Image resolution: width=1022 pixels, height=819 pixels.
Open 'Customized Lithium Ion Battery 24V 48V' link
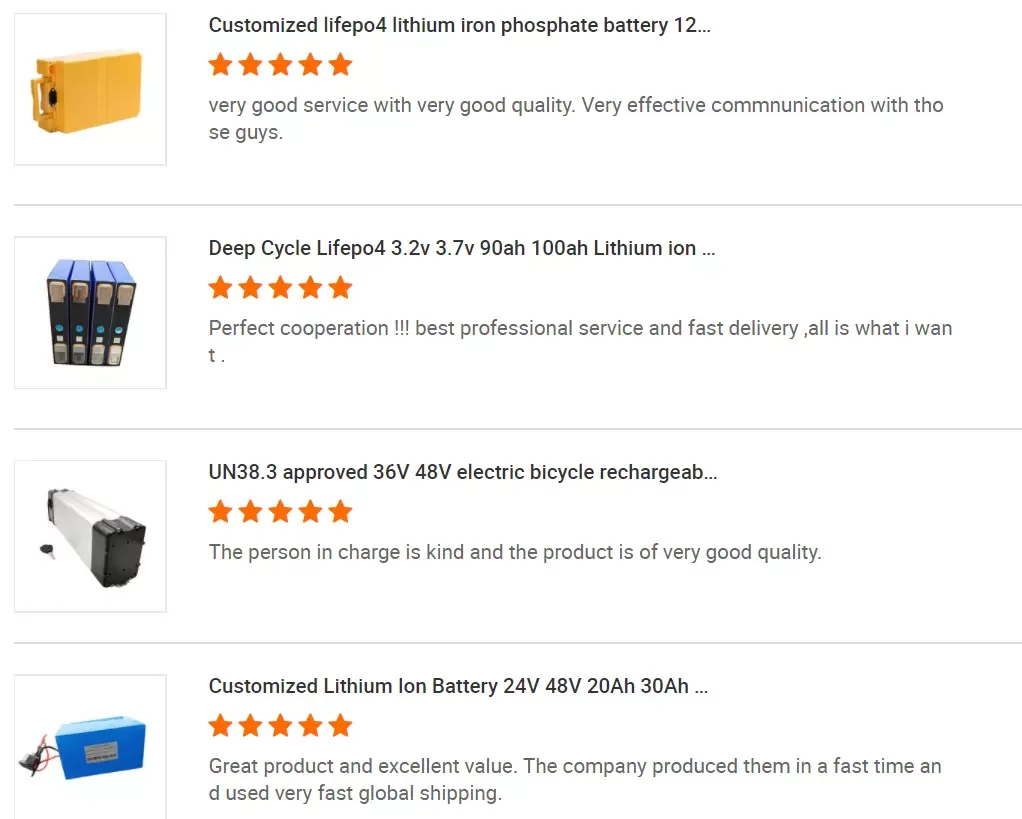click(x=458, y=687)
